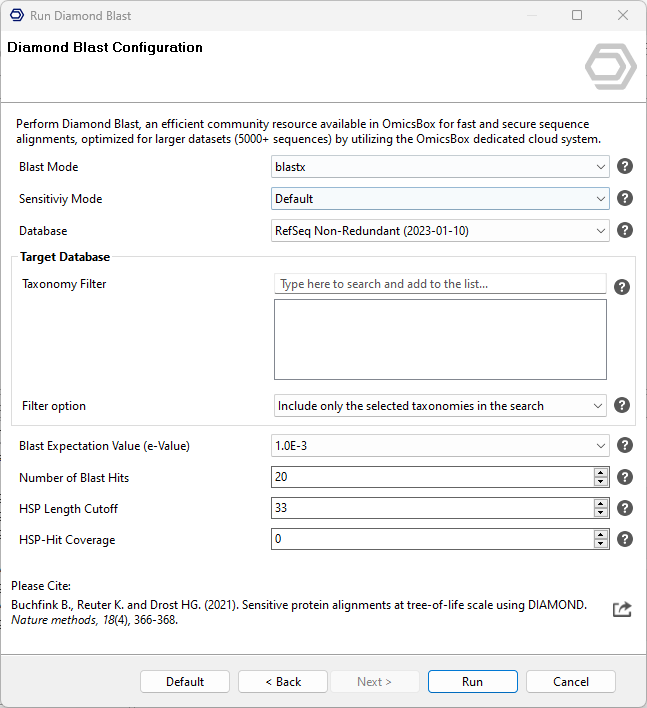Open the citation external link icon
The image size is (647, 708).
point(622,609)
